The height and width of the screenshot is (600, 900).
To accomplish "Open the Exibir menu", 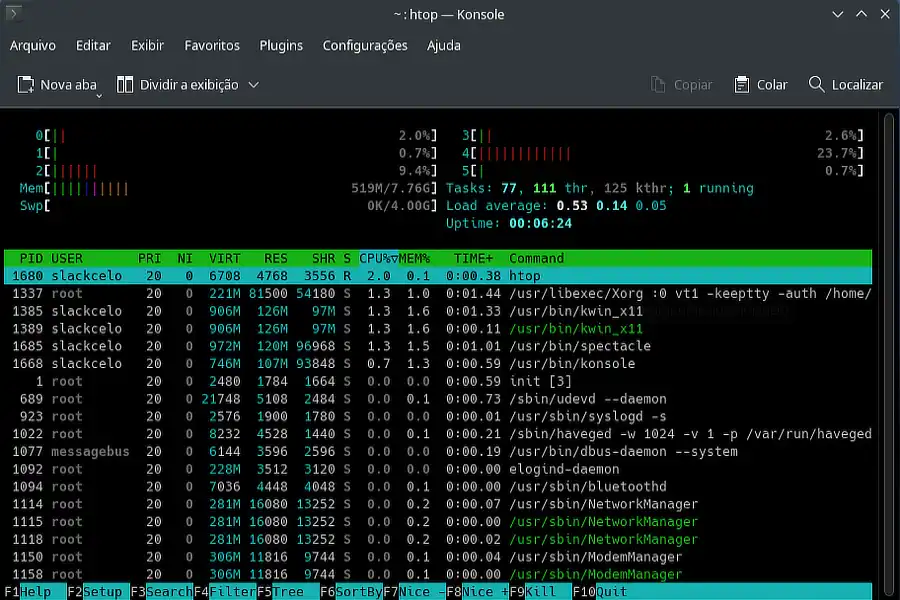I will [147, 45].
